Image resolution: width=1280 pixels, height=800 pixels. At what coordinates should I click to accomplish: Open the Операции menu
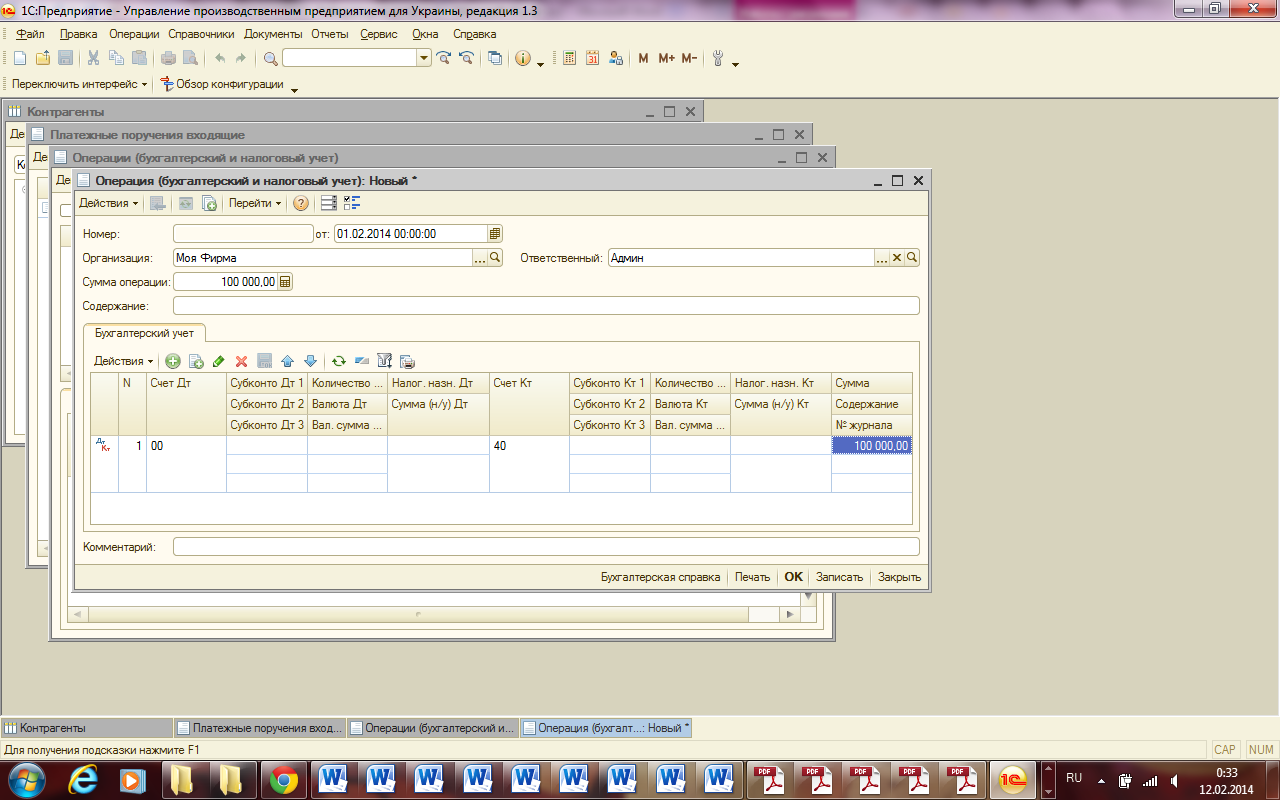135,34
